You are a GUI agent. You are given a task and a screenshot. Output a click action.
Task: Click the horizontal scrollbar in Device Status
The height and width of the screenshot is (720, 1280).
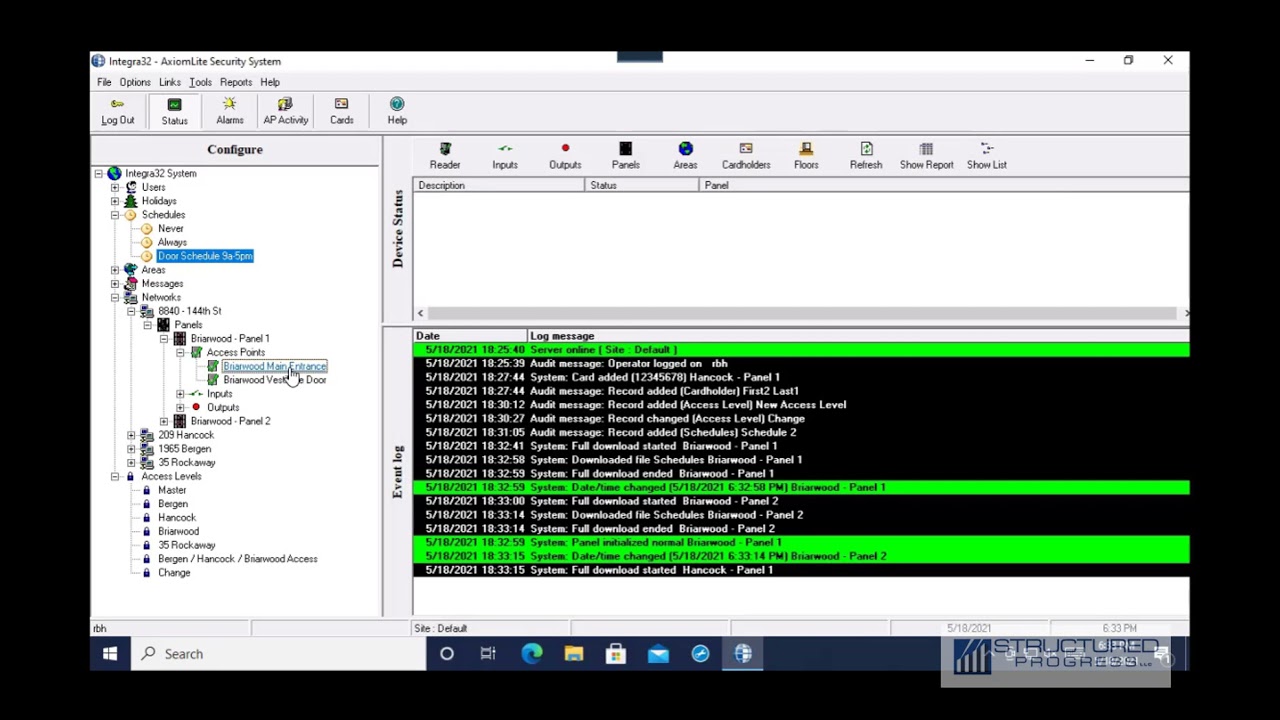[x=801, y=314]
